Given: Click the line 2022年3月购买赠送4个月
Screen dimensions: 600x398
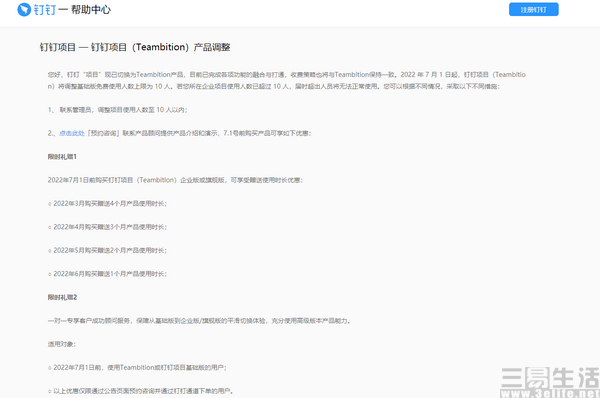Looking at the screenshot, I should (107, 204).
